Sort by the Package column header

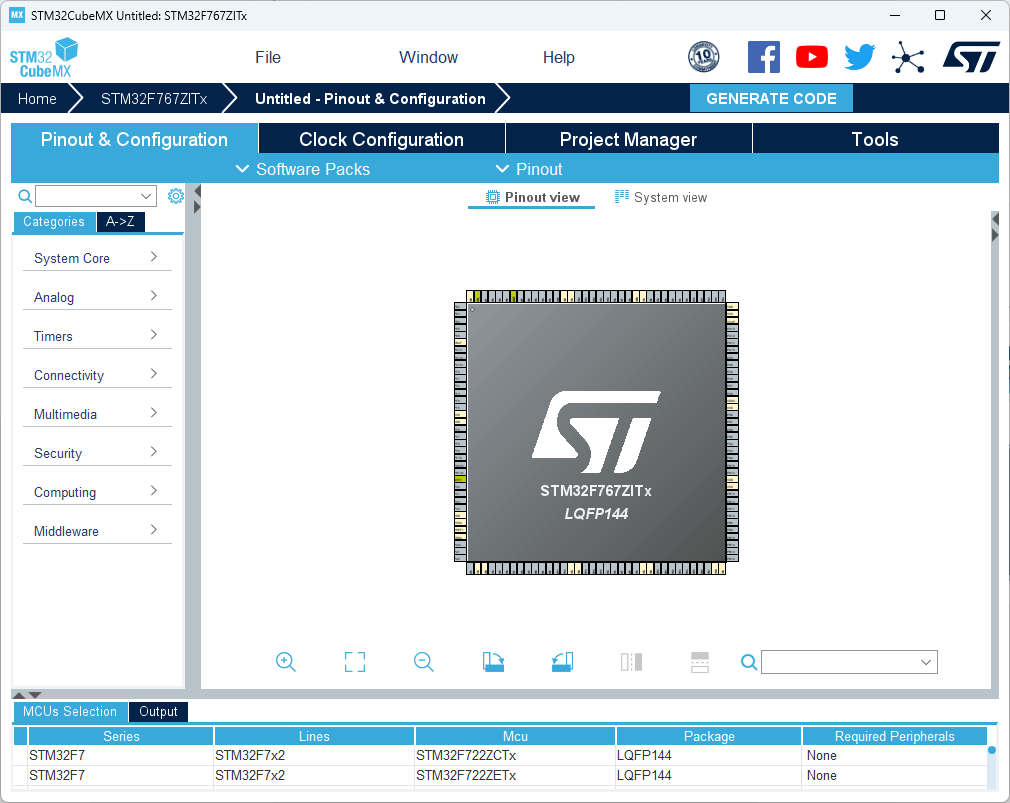[709, 736]
